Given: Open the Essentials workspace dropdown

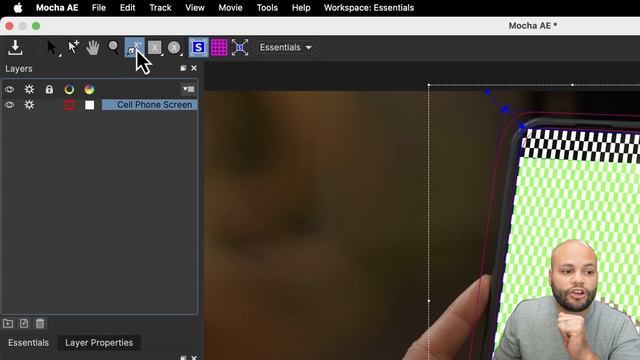Looking at the screenshot, I should 286,47.
